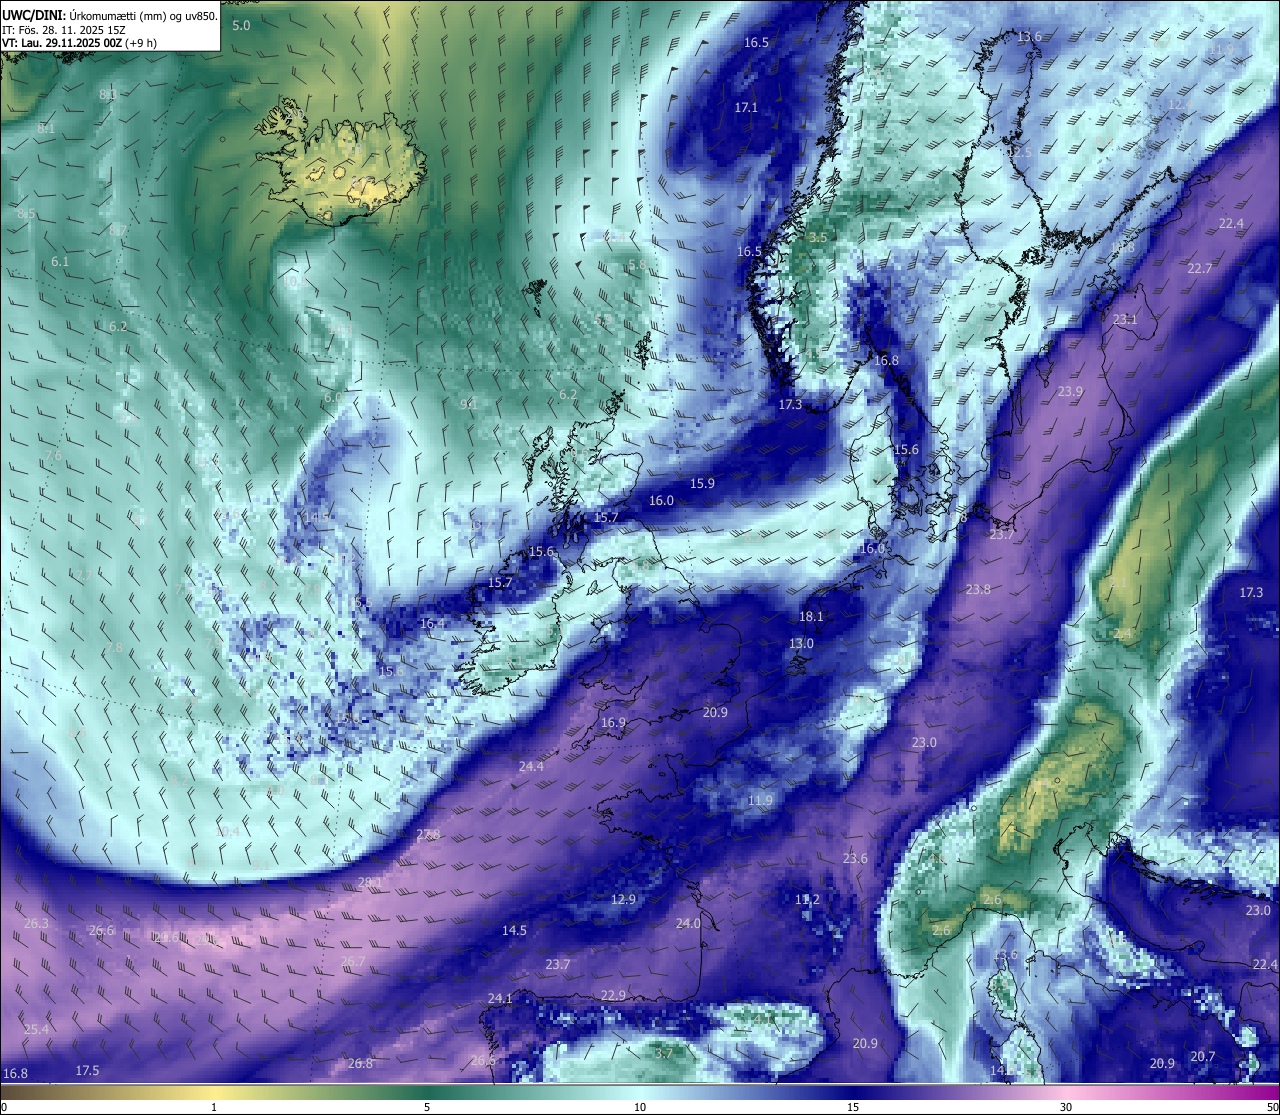Click the '25.4' map value
Viewport: 1280px width, 1115px height.
point(36,1029)
